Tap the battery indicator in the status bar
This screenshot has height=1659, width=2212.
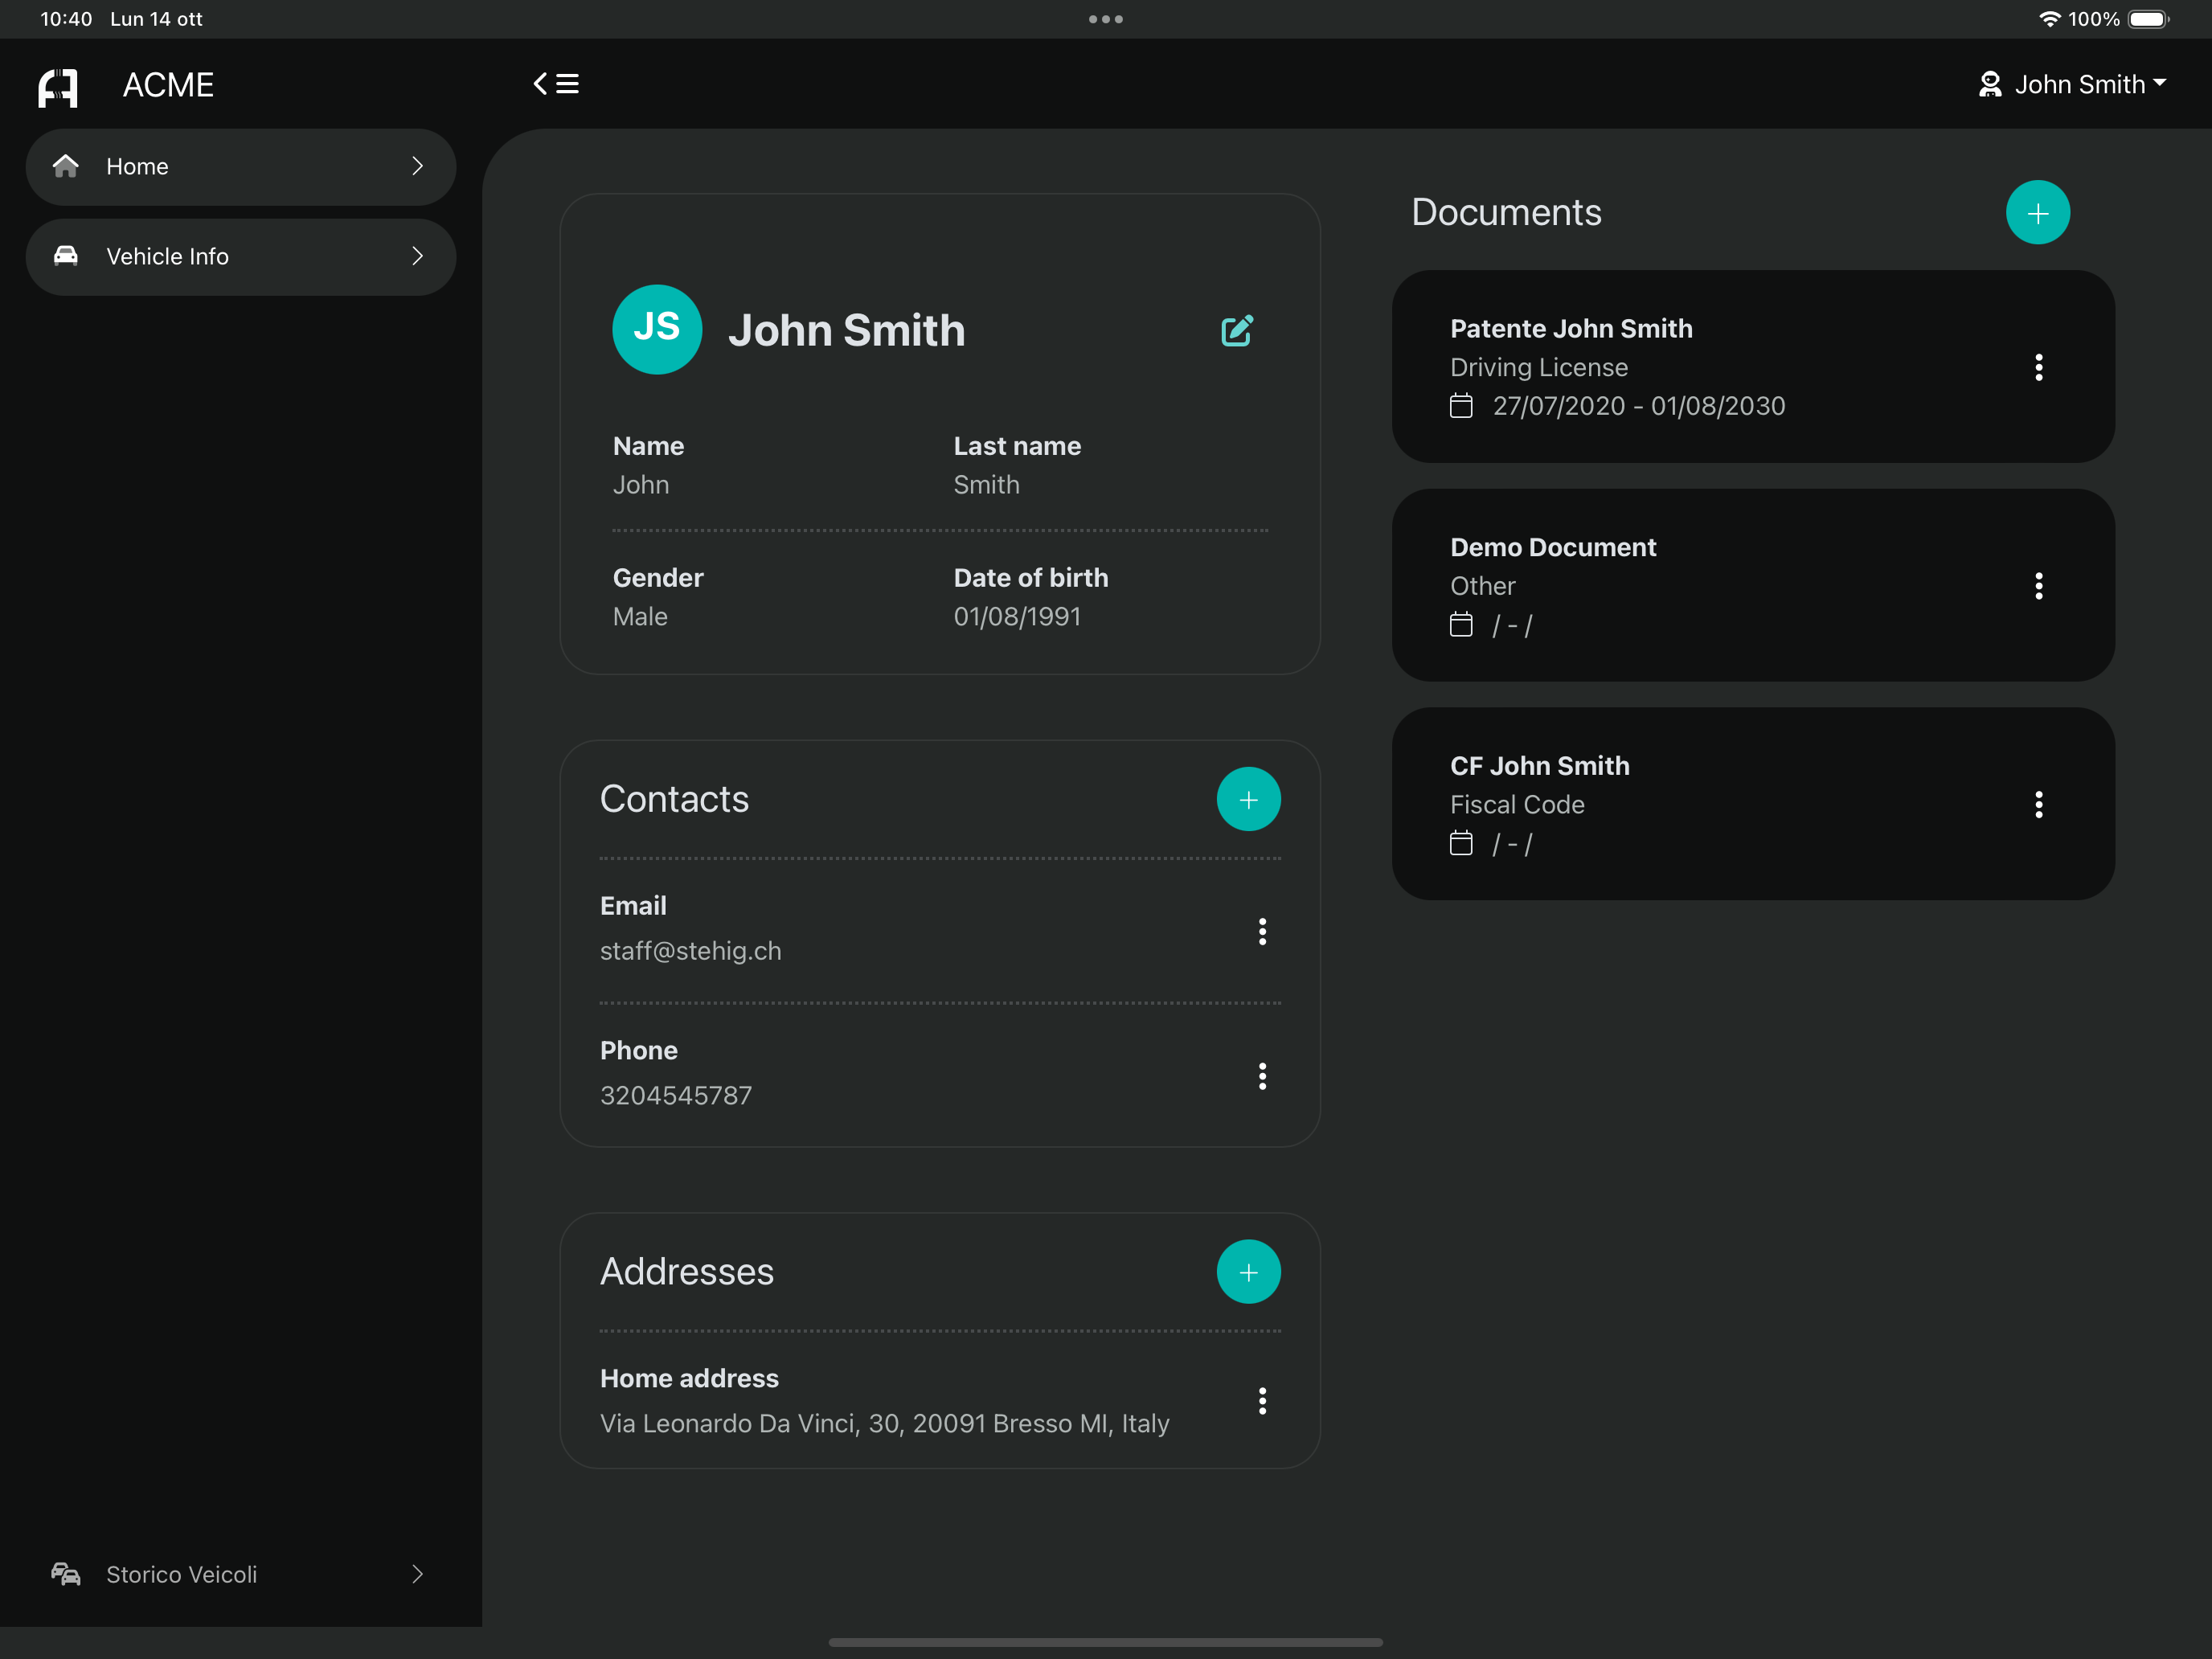pyautogui.click(x=2148, y=19)
